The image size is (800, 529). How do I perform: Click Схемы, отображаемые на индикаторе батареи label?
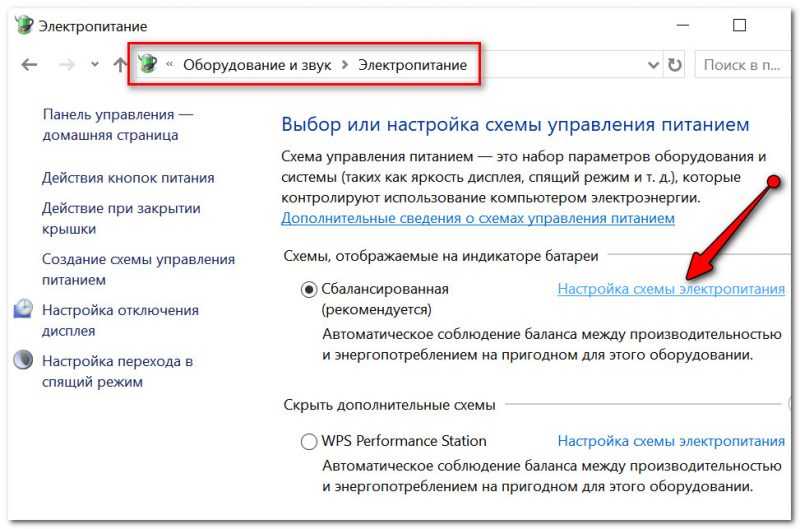tap(441, 256)
